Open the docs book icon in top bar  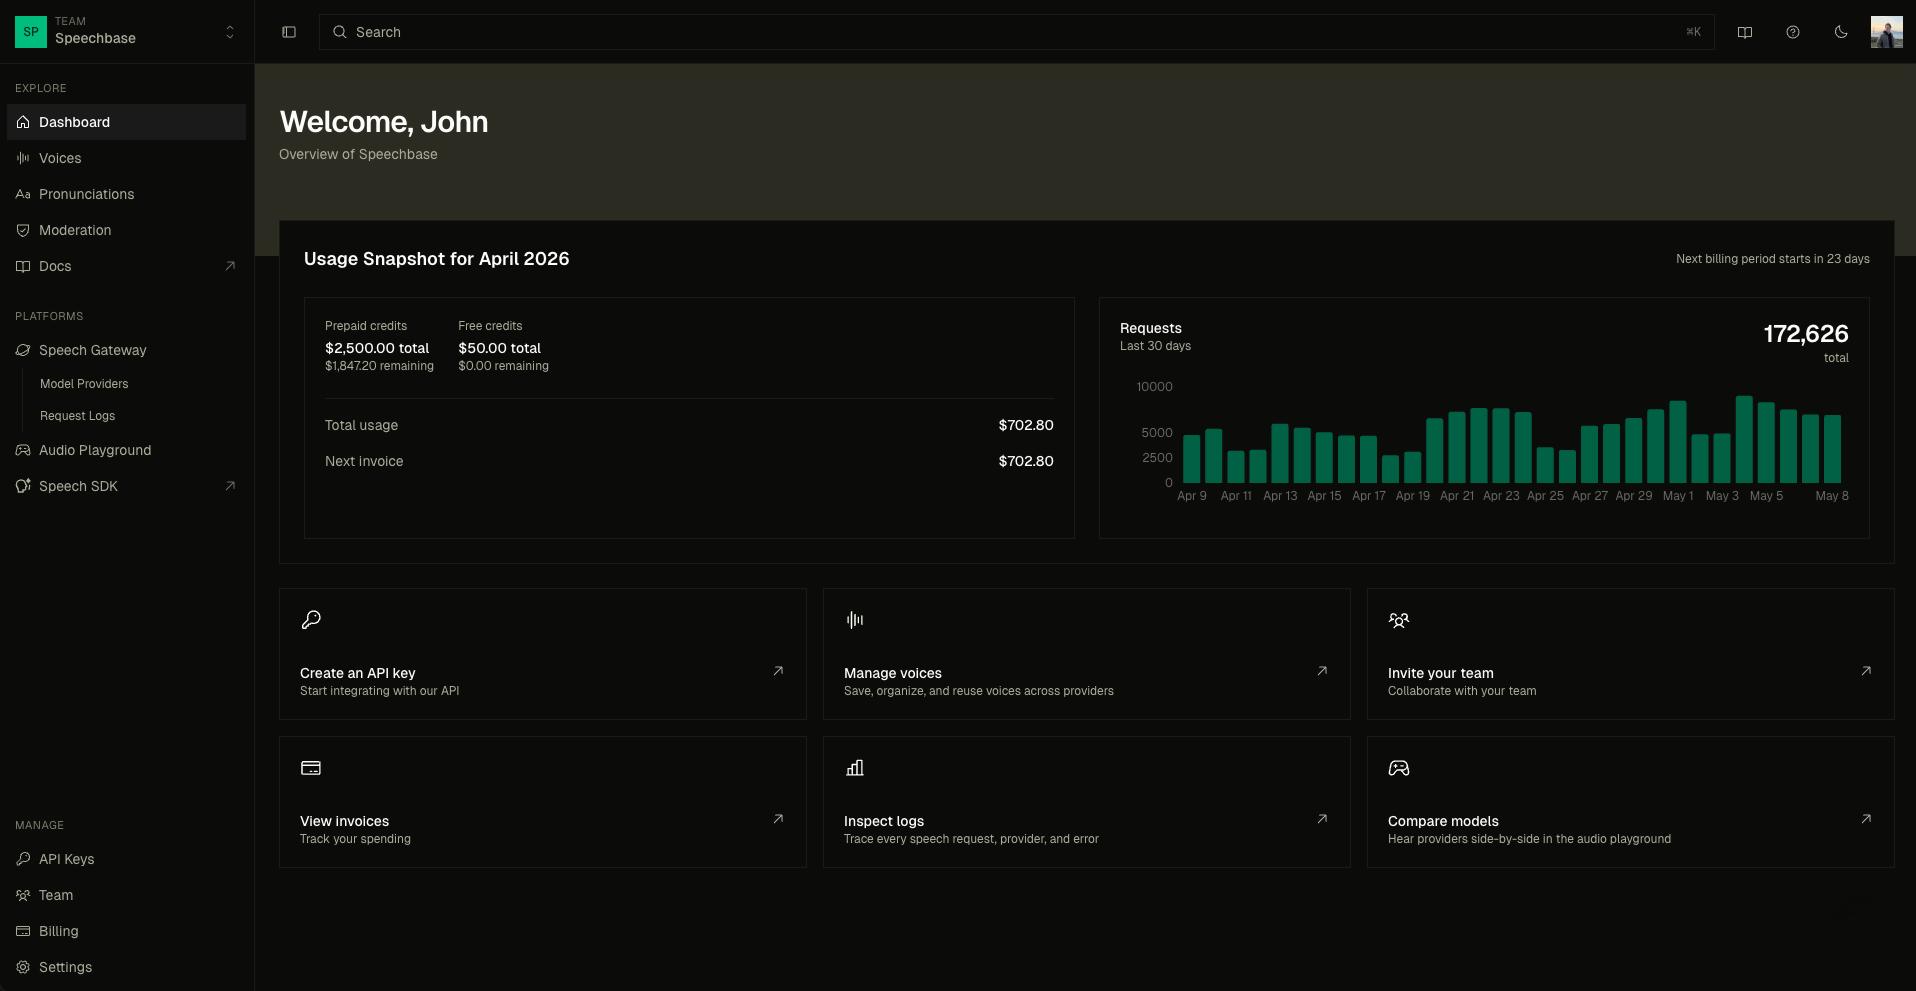pos(1745,32)
